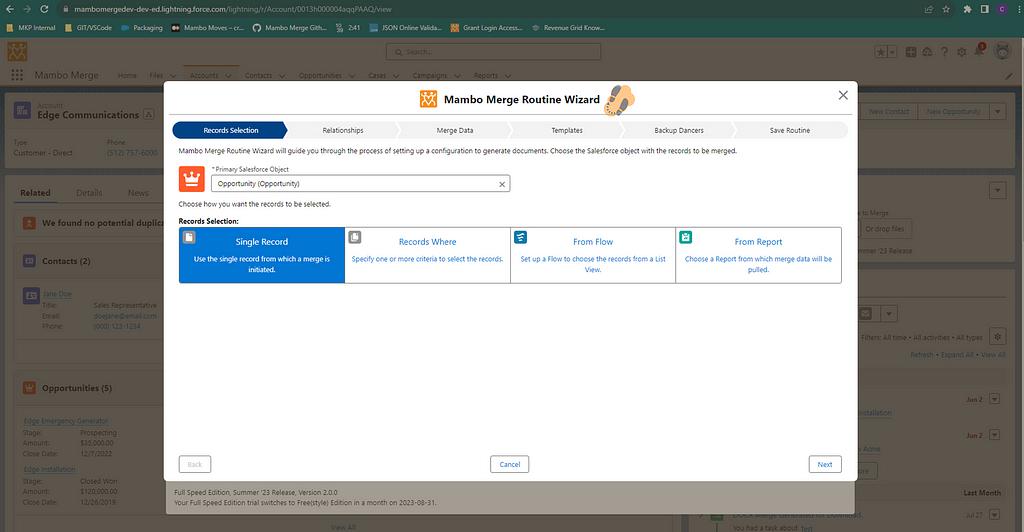Choose the Records Where selection option
The height and width of the screenshot is (532, 1024).
(427, 255)
